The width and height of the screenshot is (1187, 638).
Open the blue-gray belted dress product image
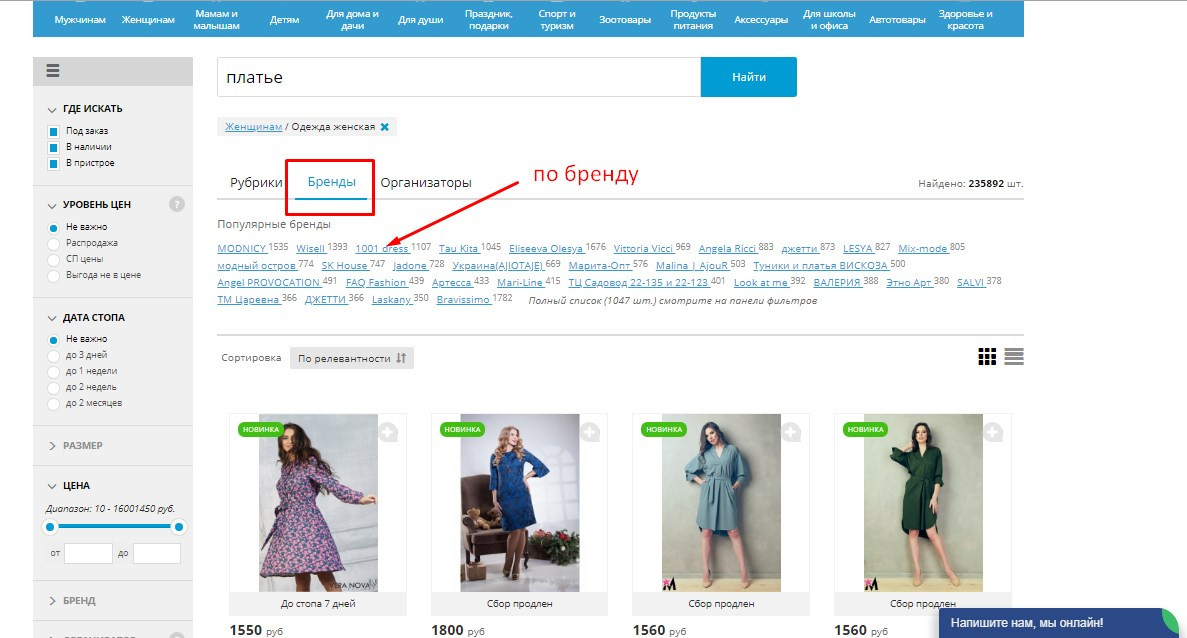click(x=721, y=503)
